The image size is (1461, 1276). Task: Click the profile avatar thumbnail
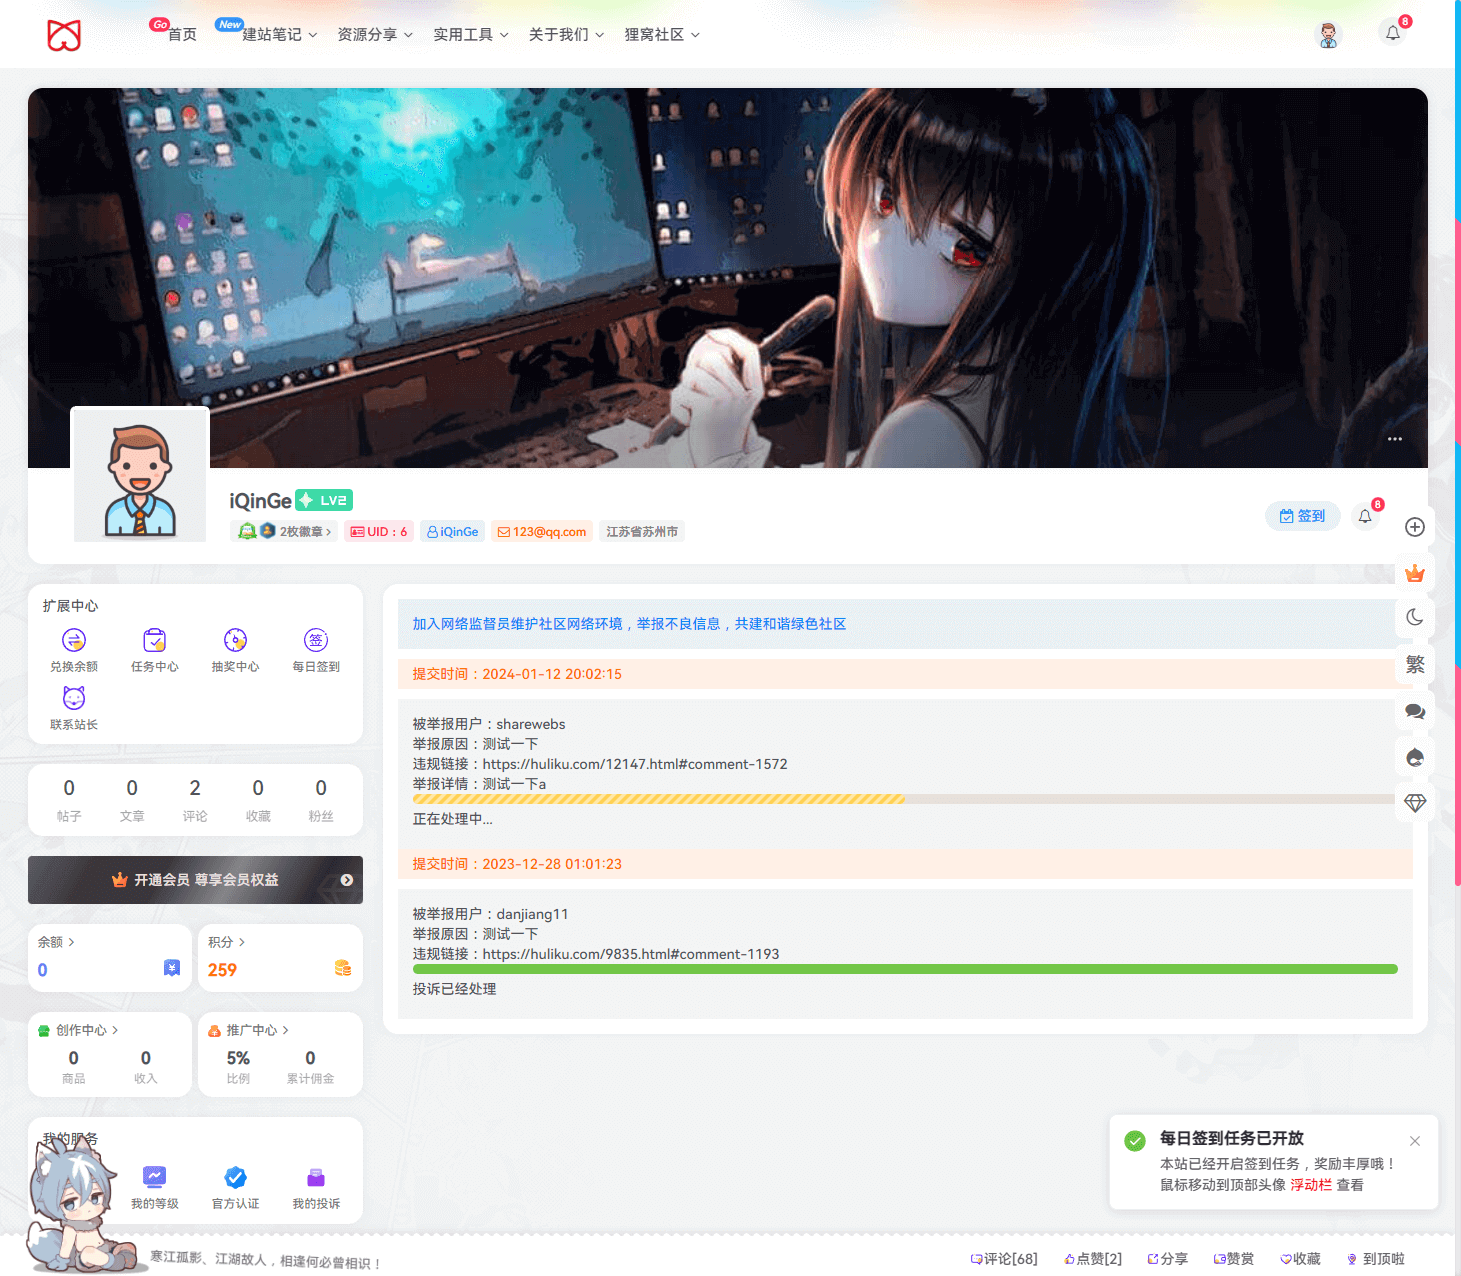140,475
